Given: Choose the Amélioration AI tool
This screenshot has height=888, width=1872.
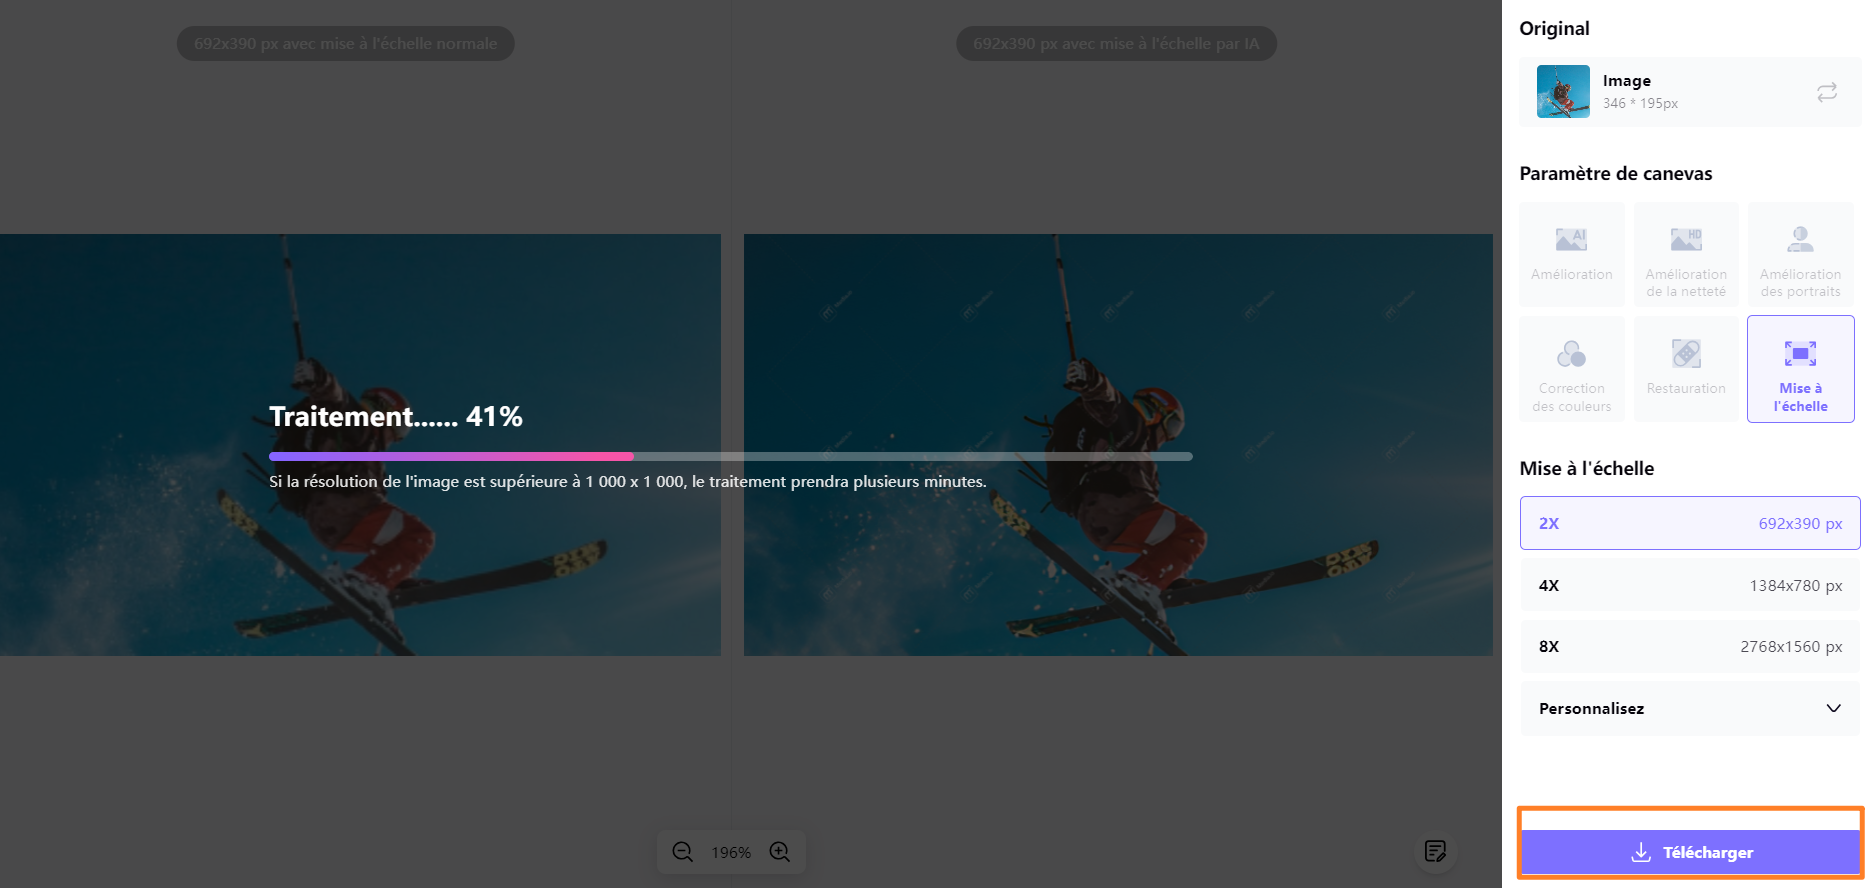Looking at the screenshot, I should pos(1571,254).
